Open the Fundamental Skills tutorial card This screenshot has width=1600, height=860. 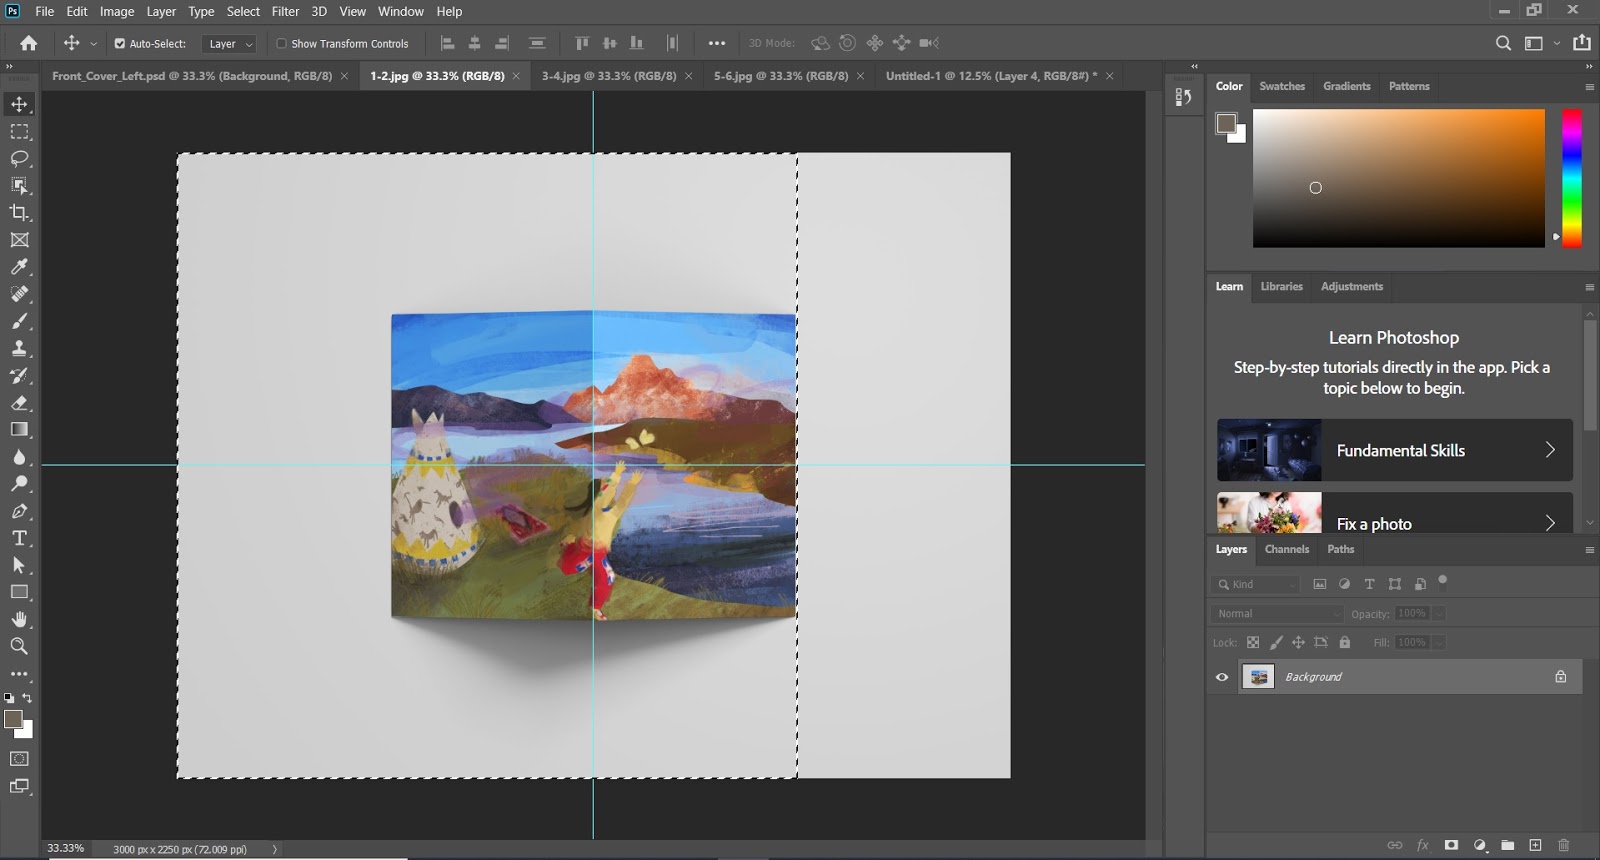(1394, 450)
